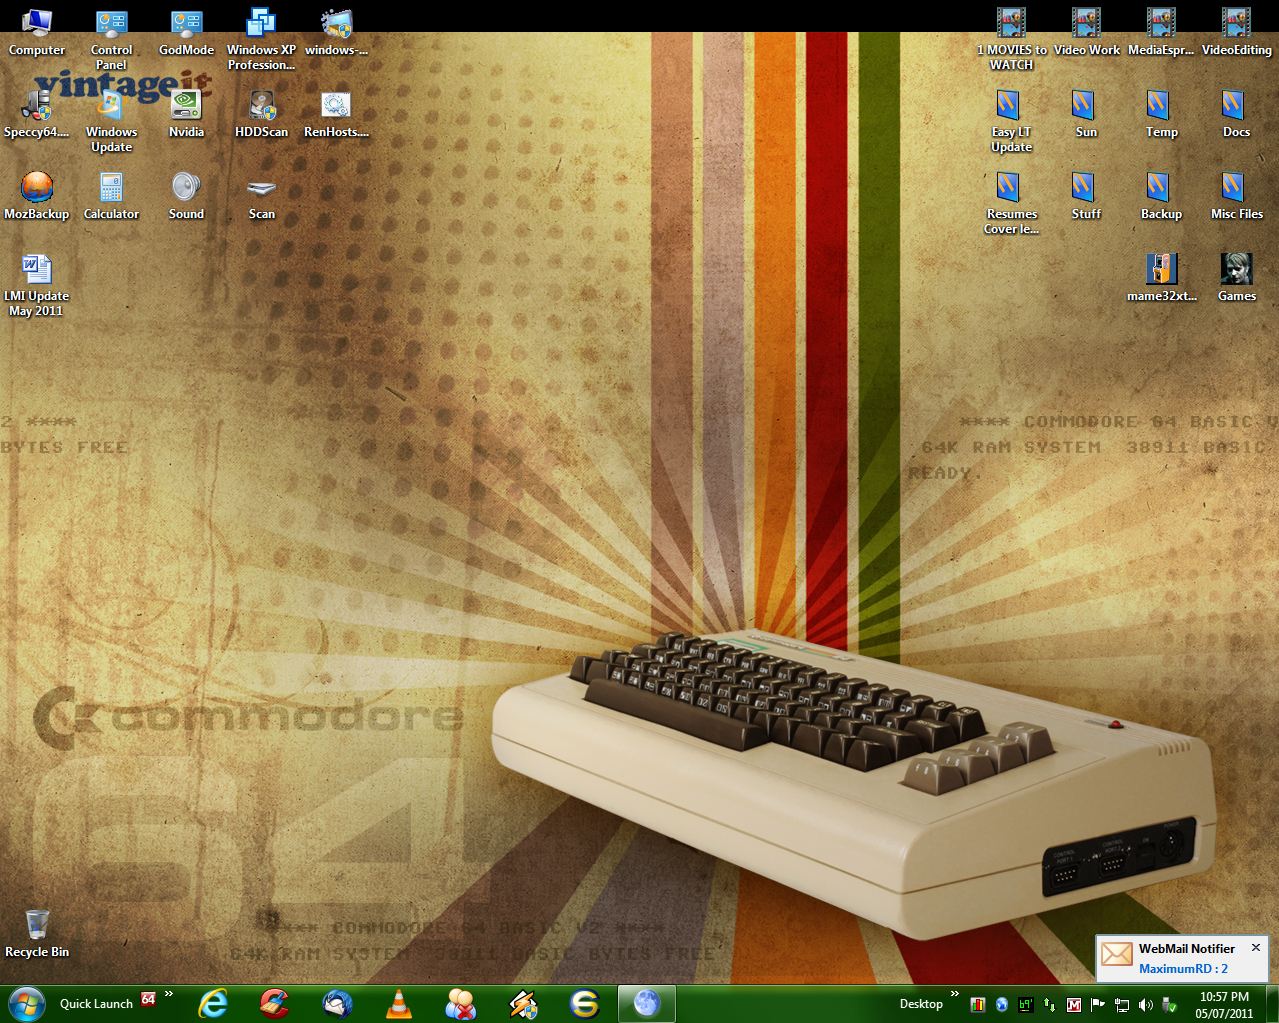Select the Misc Files shortcut
The height and width of the screenshot is (1023, 1279).
coord(1236,197)
